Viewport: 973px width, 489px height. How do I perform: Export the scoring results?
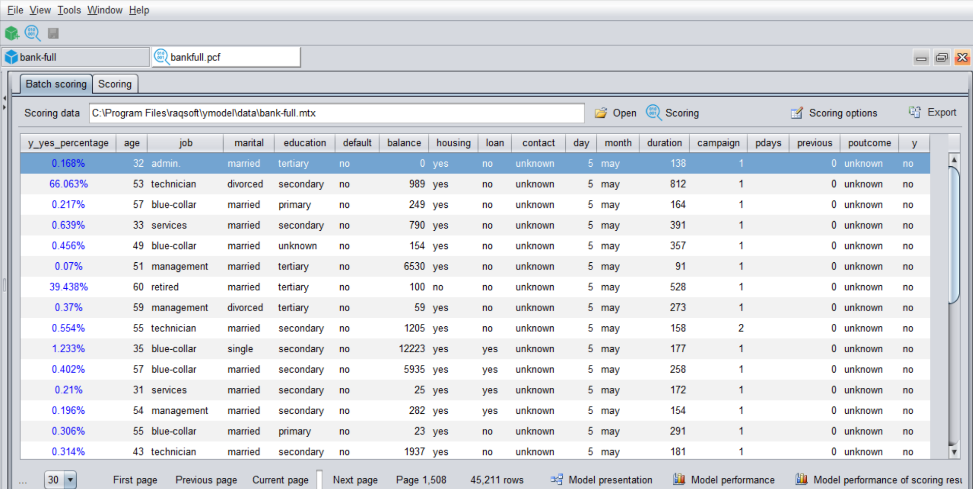[932, 113]
